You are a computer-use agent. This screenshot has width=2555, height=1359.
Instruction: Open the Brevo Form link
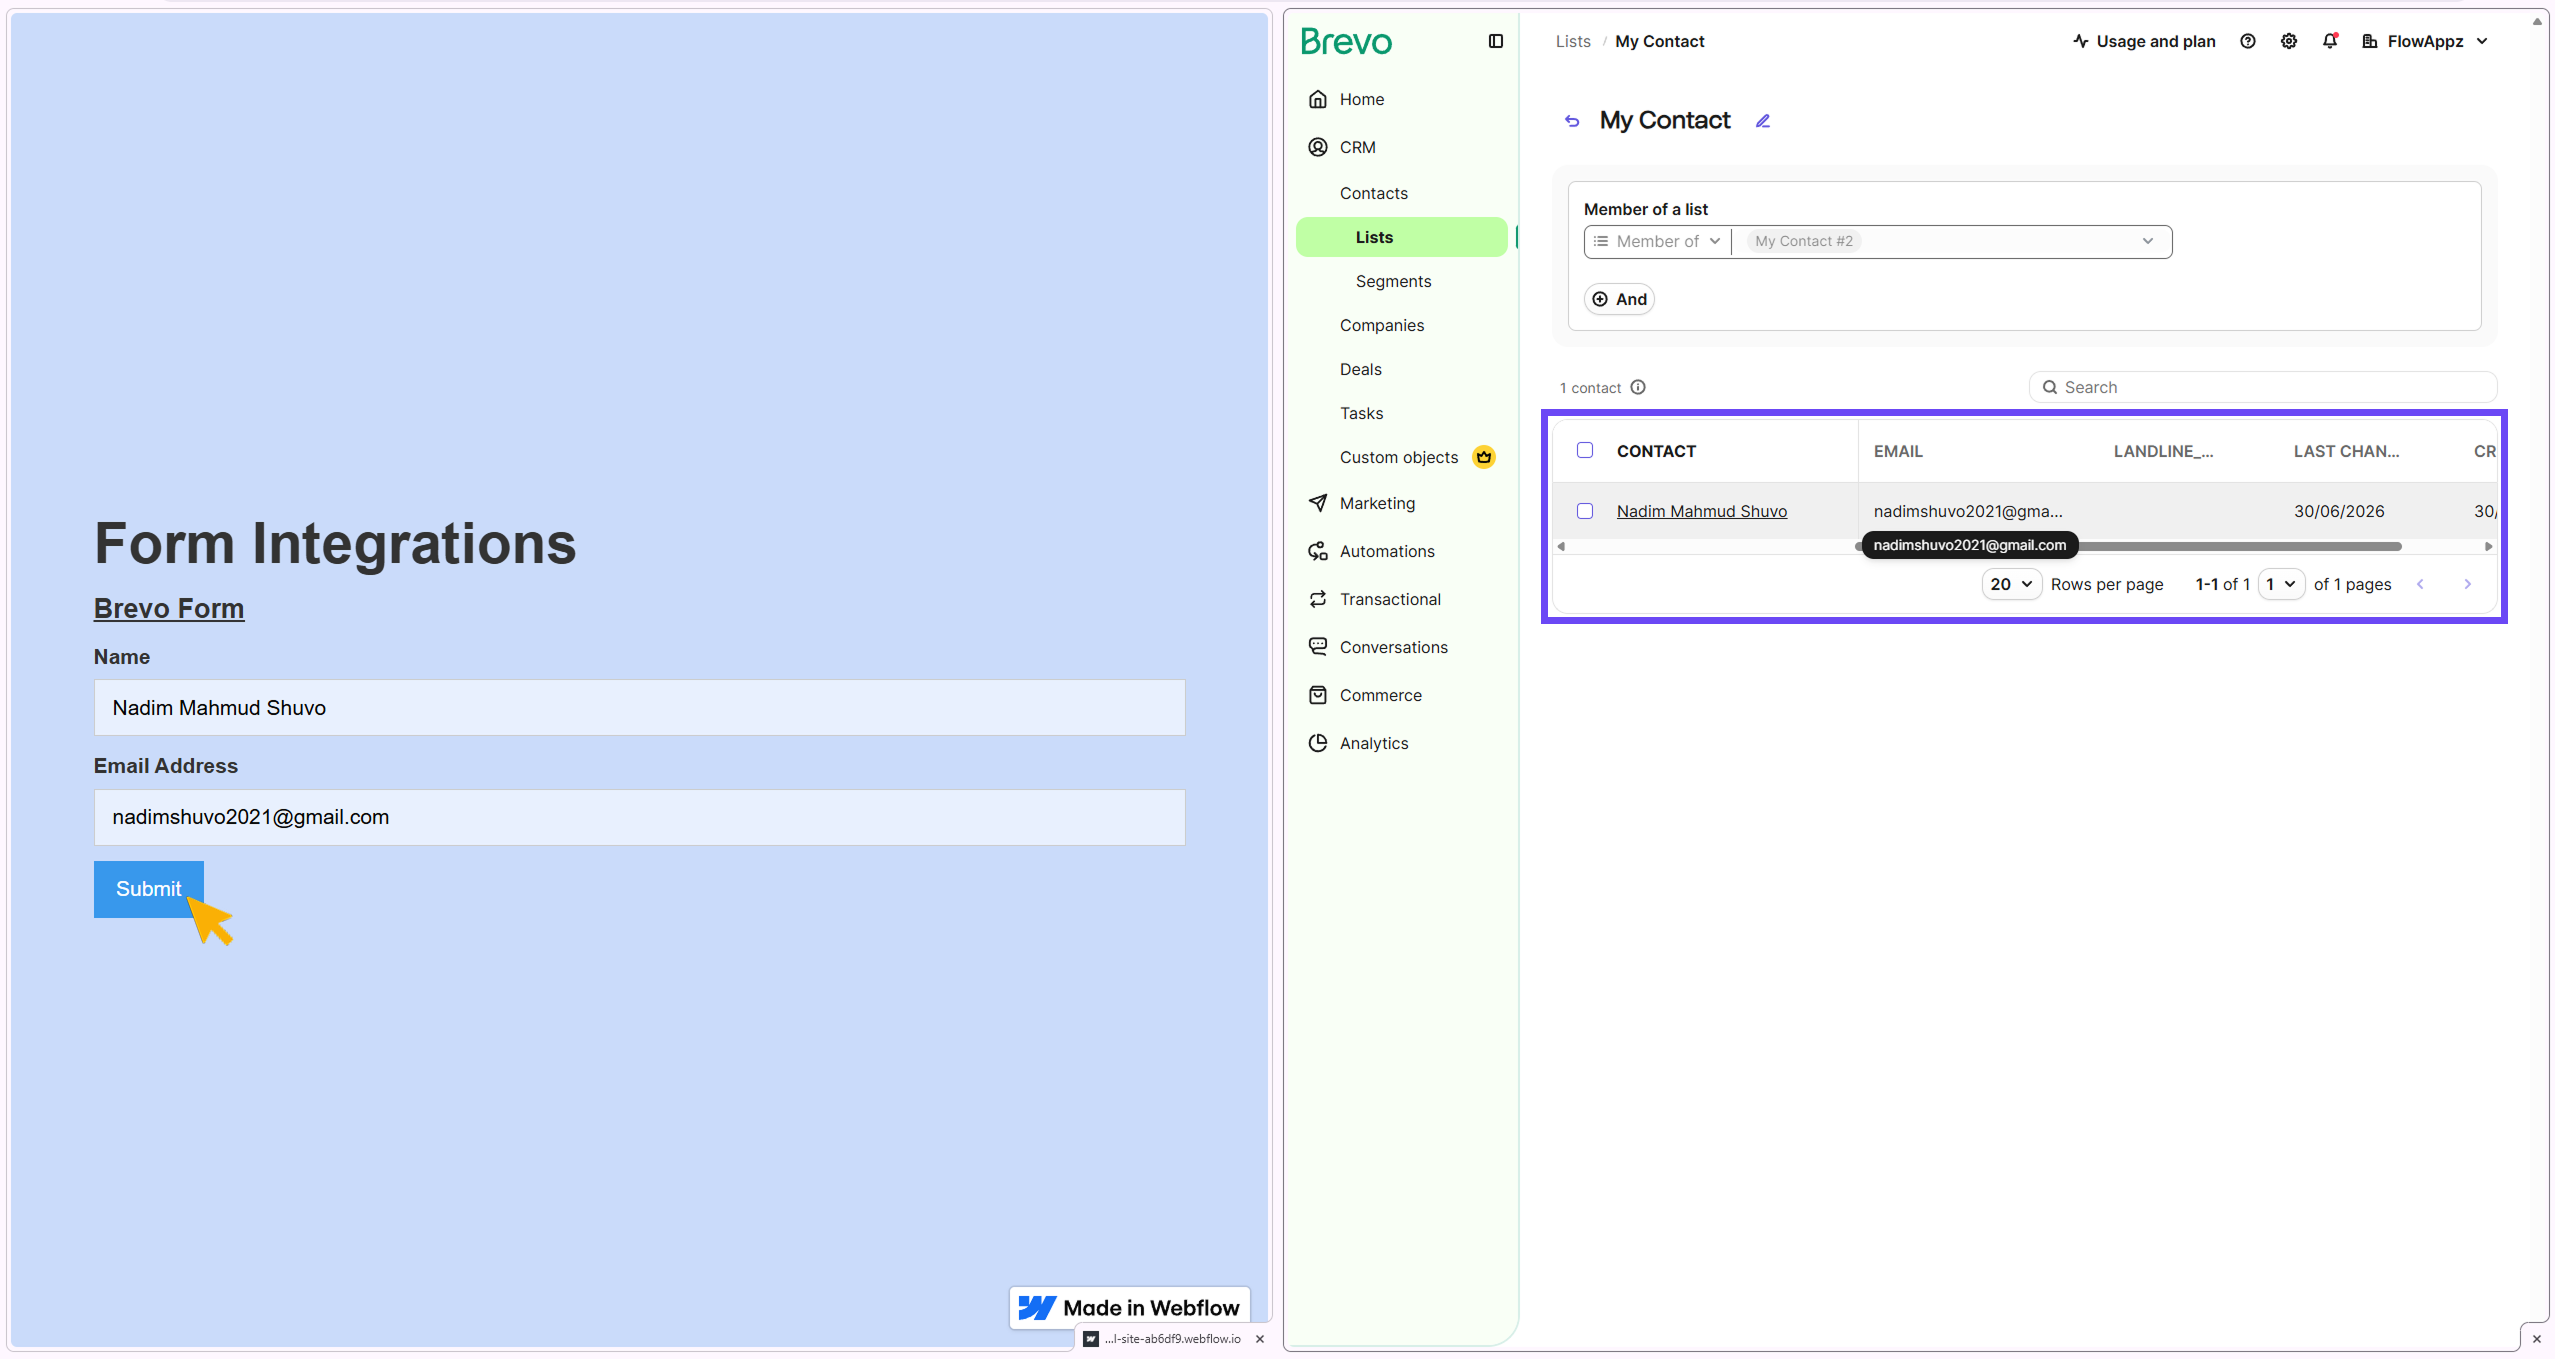point(169,608)
